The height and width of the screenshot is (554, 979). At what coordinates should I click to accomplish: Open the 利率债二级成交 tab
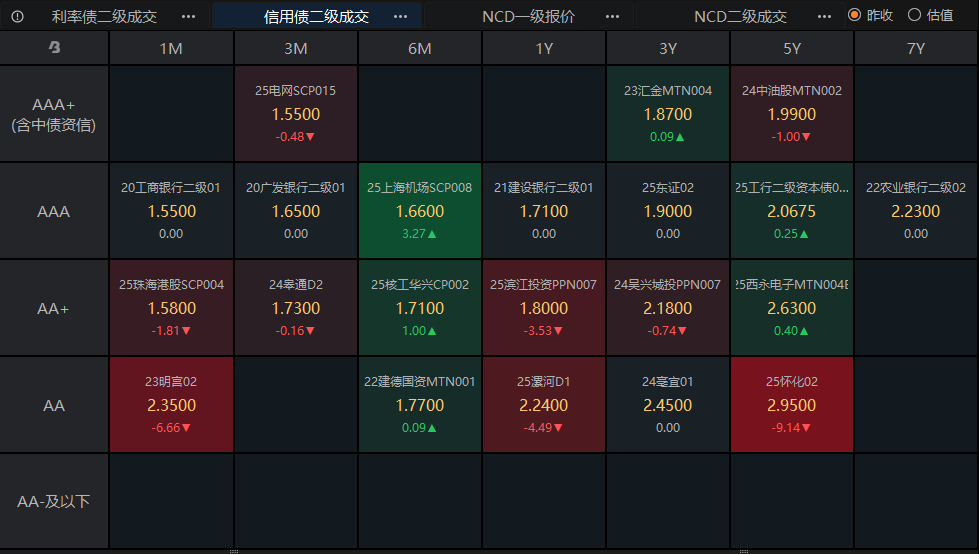tap(104, 16)
